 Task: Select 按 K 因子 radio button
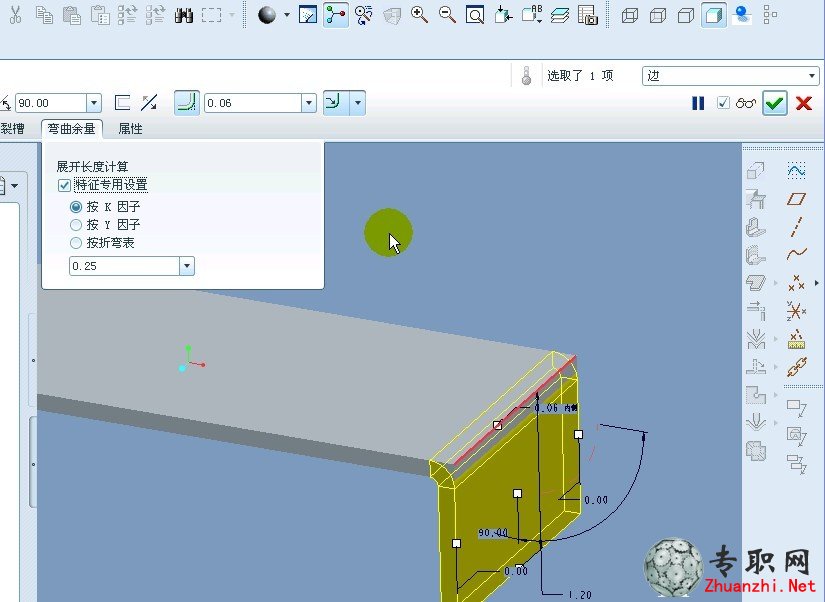(x=76, y=207)
